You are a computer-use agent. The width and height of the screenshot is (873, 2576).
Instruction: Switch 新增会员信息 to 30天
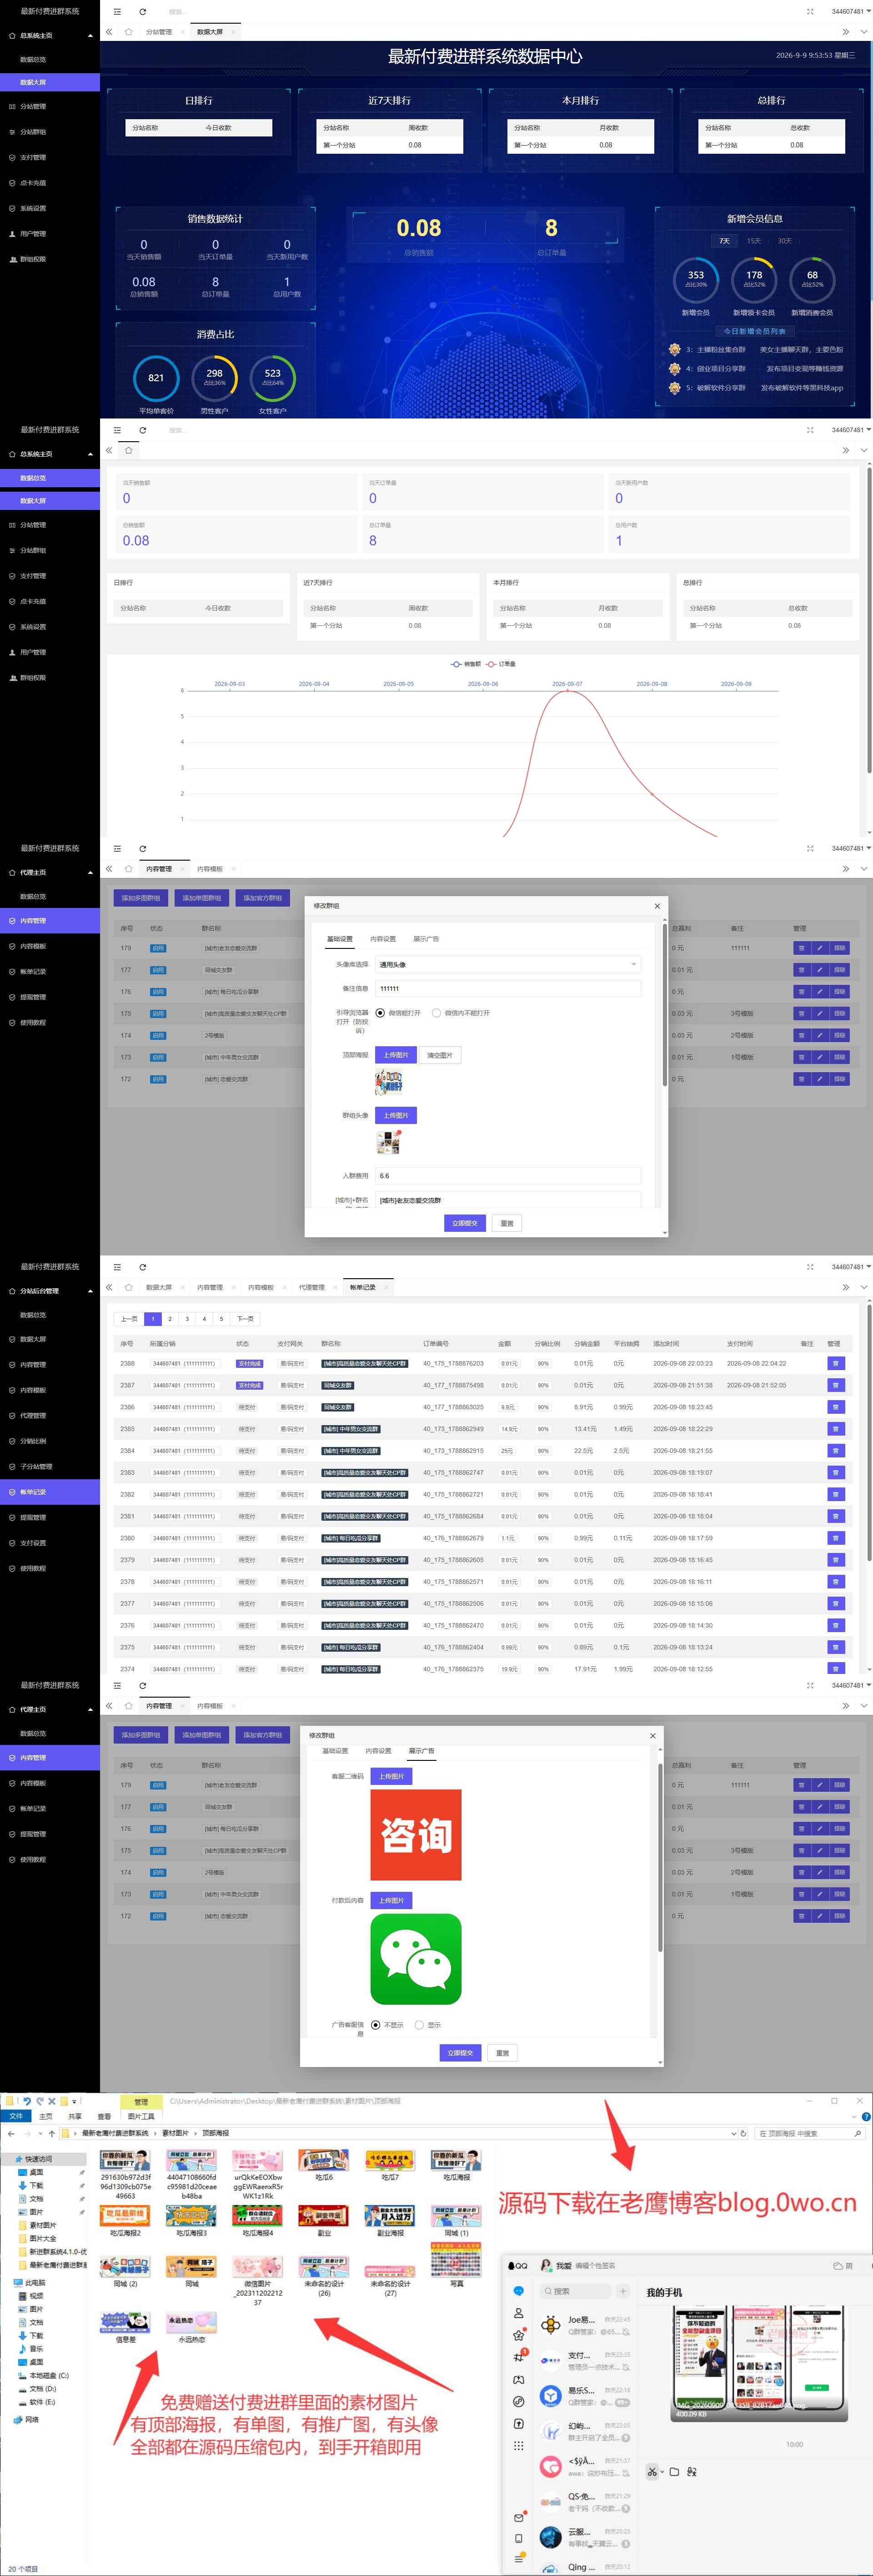[x=785, y=241]
